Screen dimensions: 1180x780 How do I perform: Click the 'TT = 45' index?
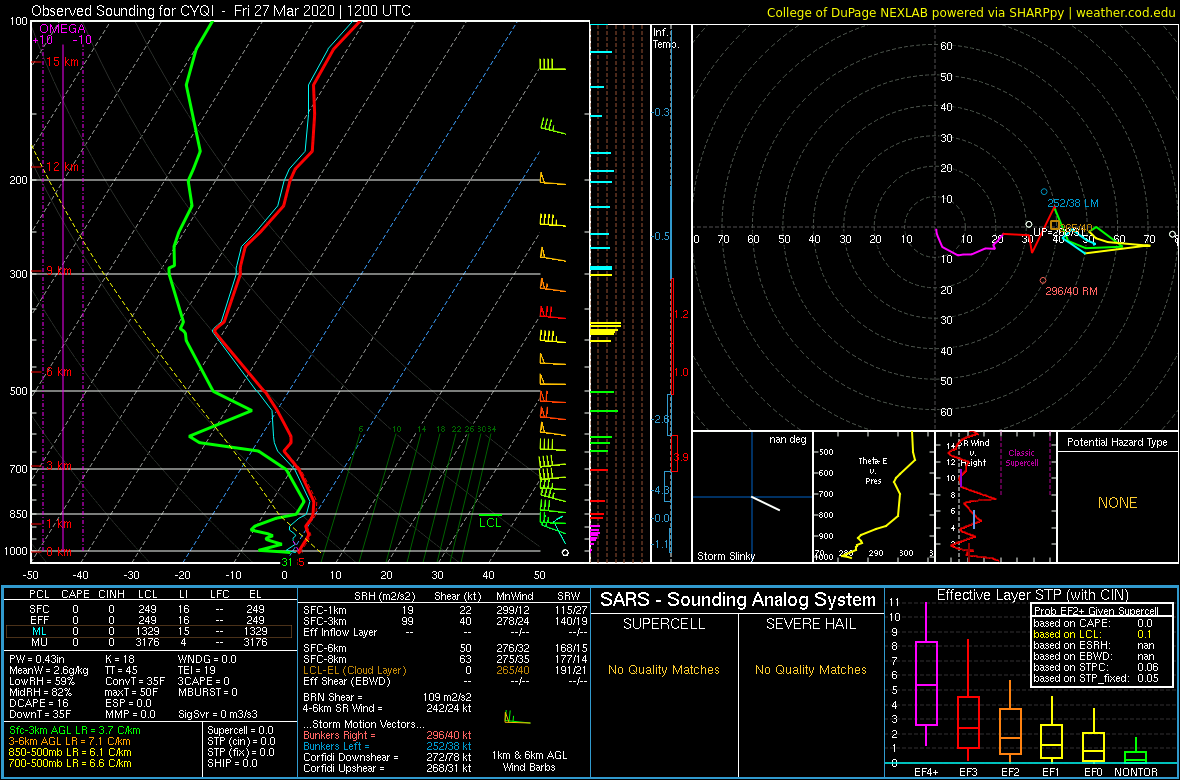124,672
